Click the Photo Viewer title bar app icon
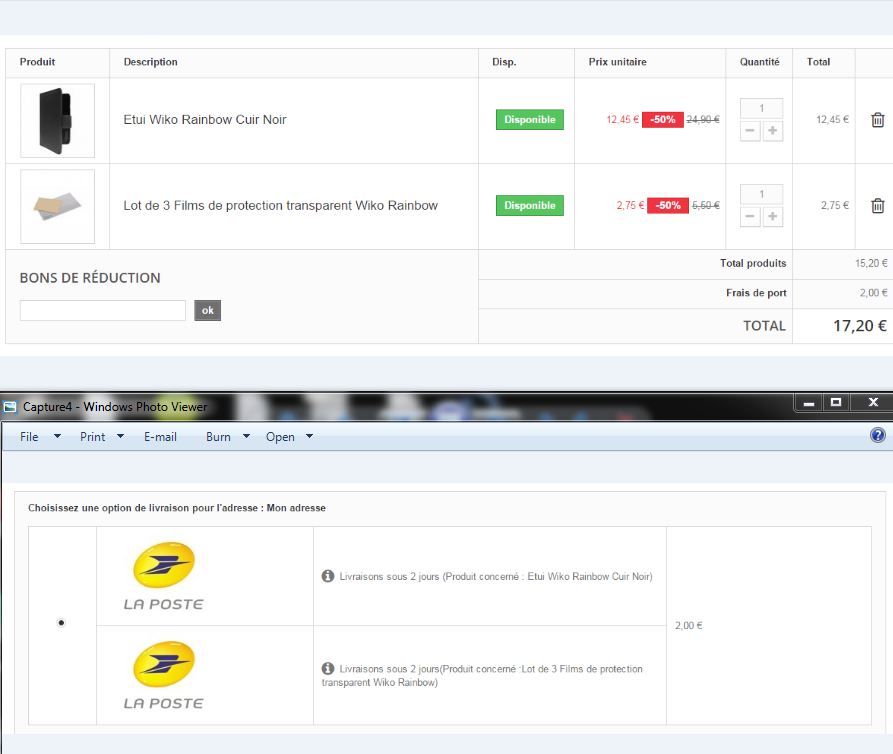This screenshot has height=754, width=893. [10, 407]
